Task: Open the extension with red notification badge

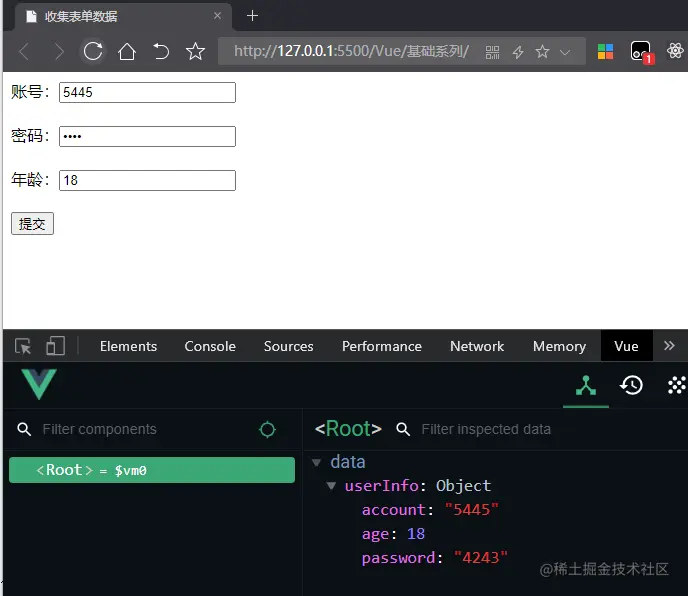Action: [641, 51]
